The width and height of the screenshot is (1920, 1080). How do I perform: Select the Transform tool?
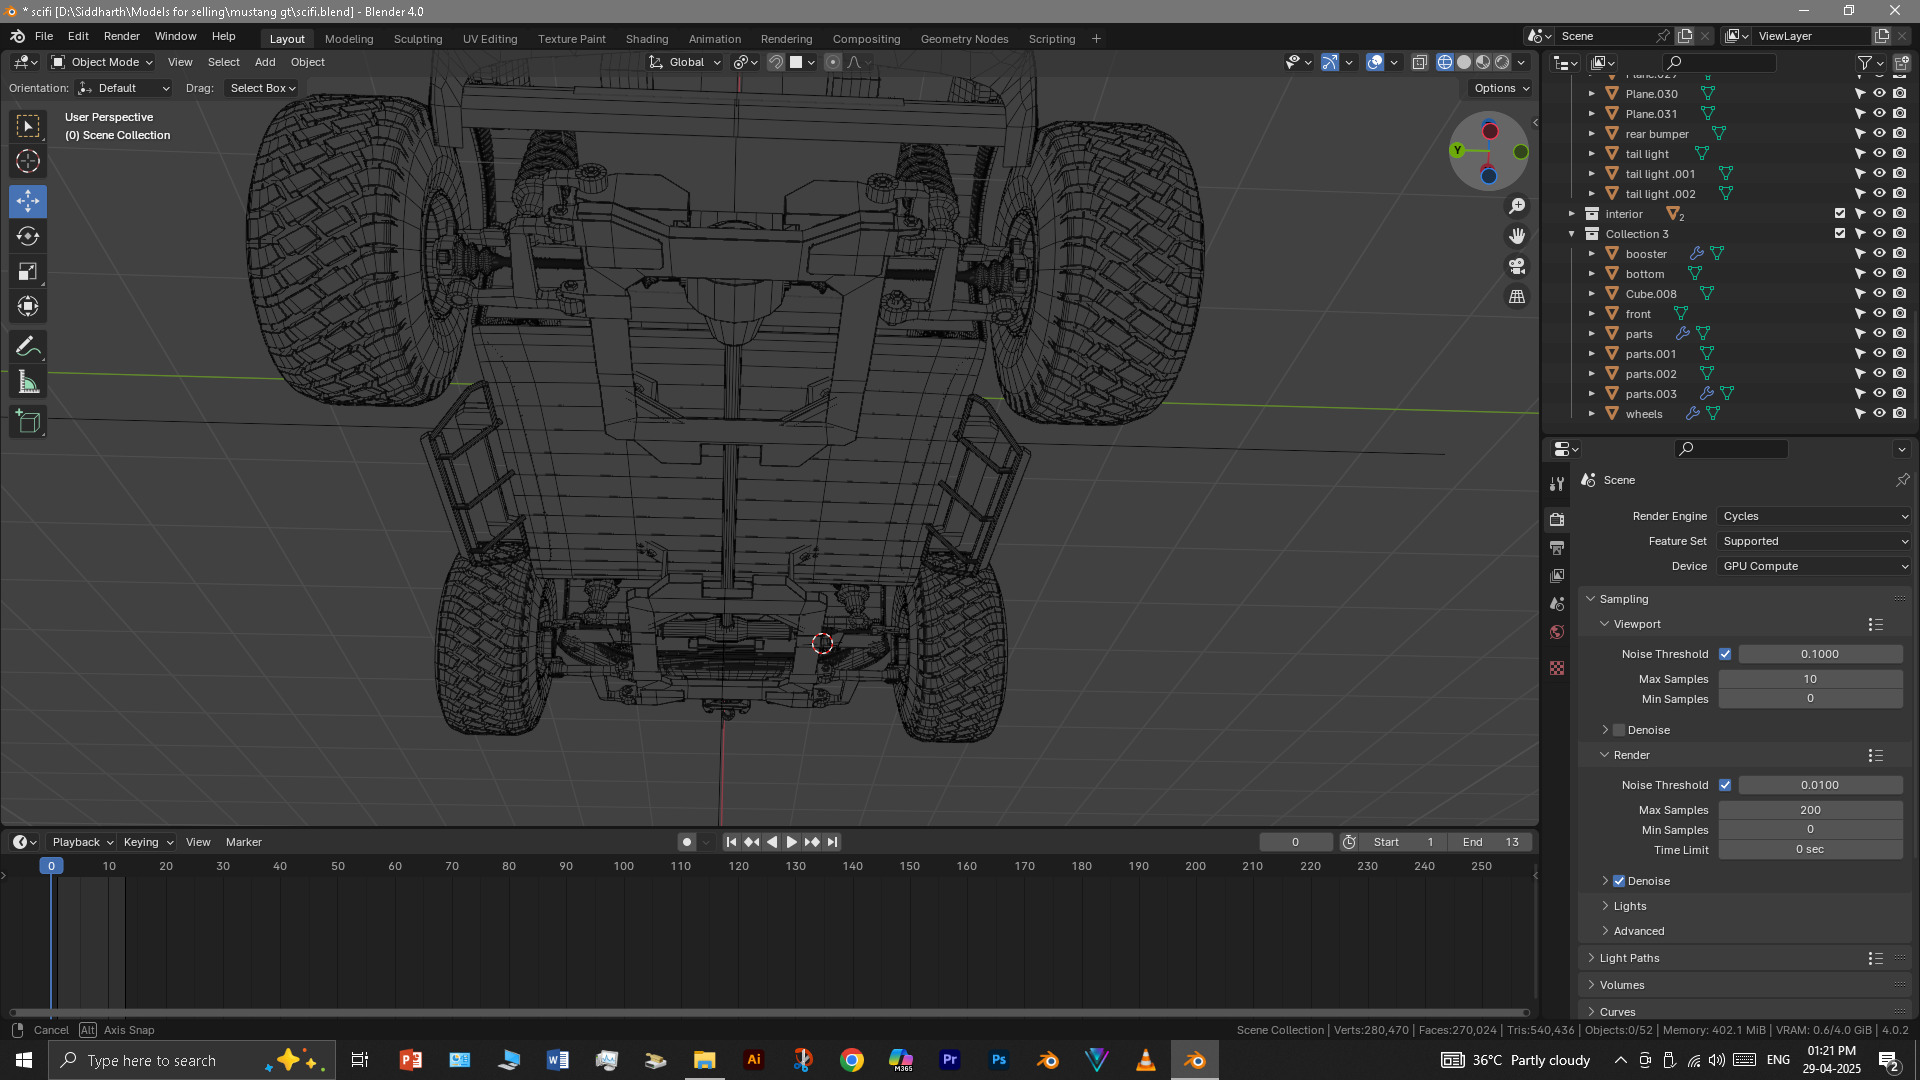pos(28,306)
